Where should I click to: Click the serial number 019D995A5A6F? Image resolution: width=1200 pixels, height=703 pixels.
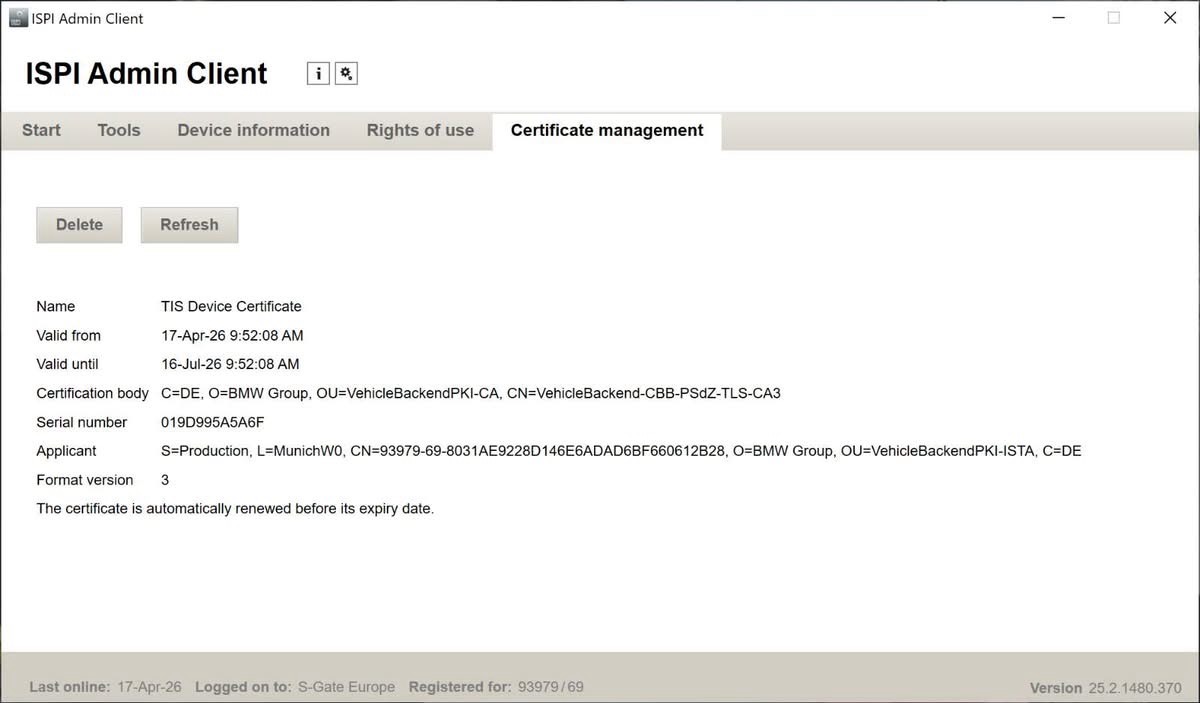[212, 422]
